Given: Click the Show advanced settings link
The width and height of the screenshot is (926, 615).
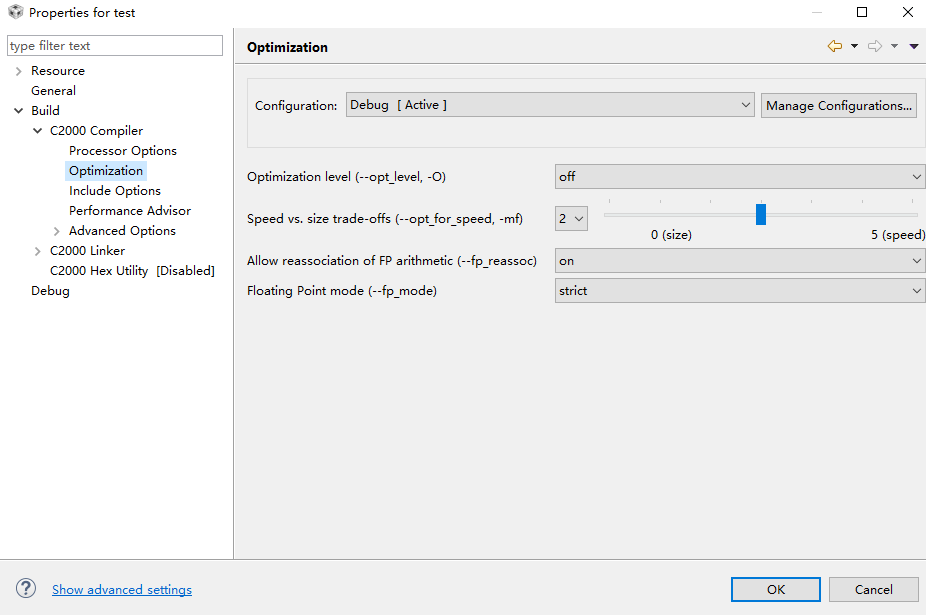Looking at the screenshot, I should pos(122,590).
